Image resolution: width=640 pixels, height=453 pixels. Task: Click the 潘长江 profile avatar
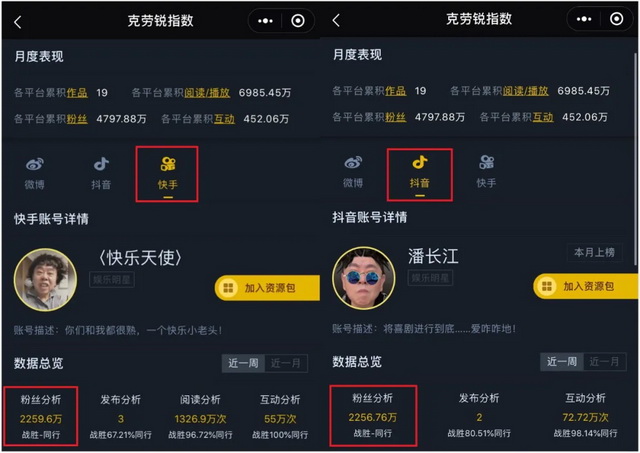[363, 278]
